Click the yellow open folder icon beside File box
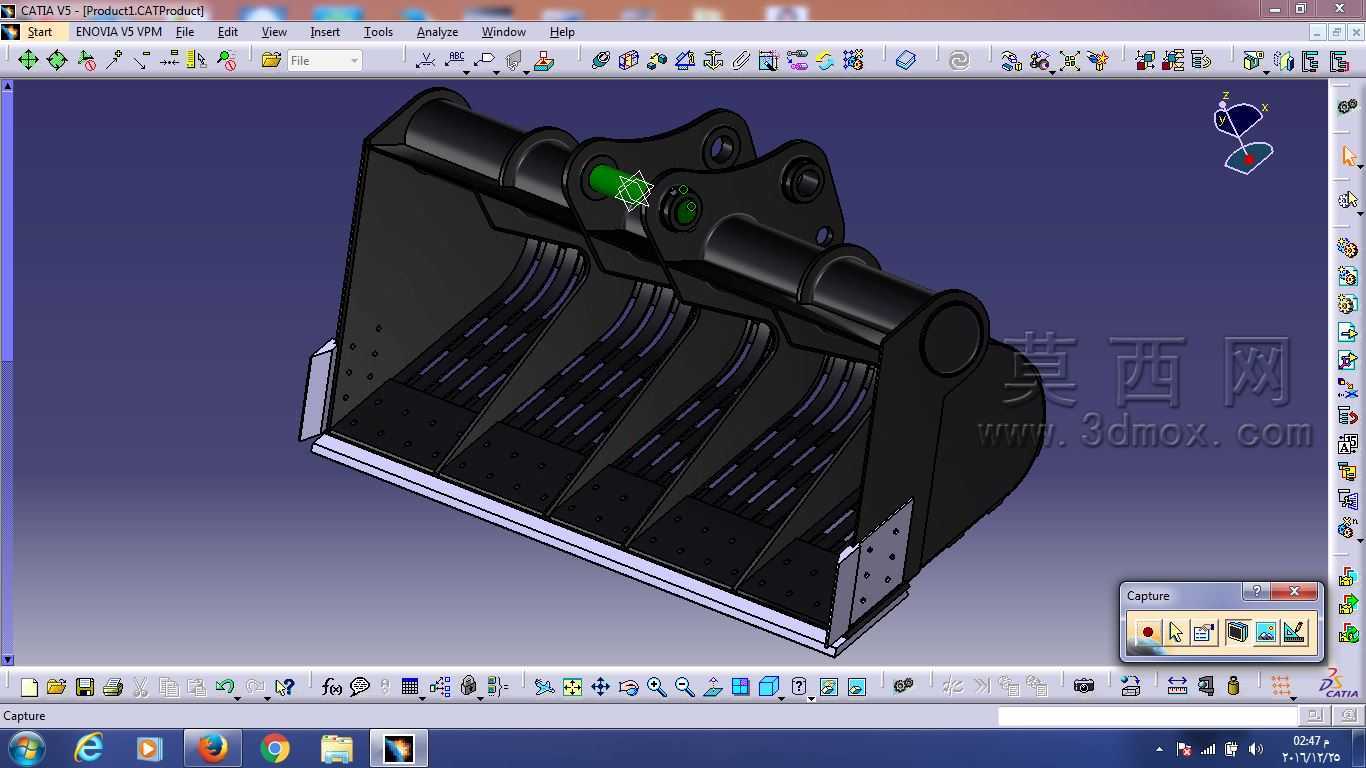Viewport: 1366px width, 768px height. point(271,61)
